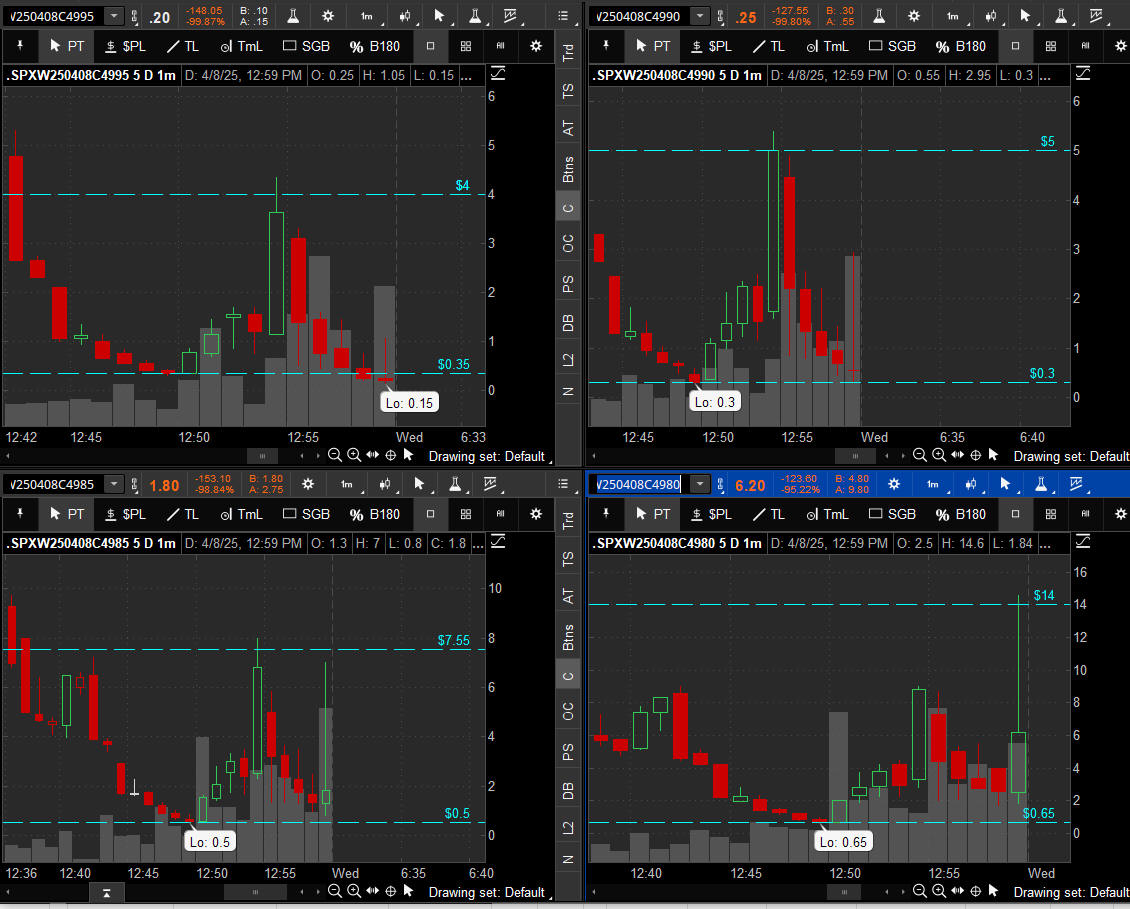Screen dimensions: 1130x909
Task: Open the studies flask icon in C4985 panel
Action: [455, 484]
